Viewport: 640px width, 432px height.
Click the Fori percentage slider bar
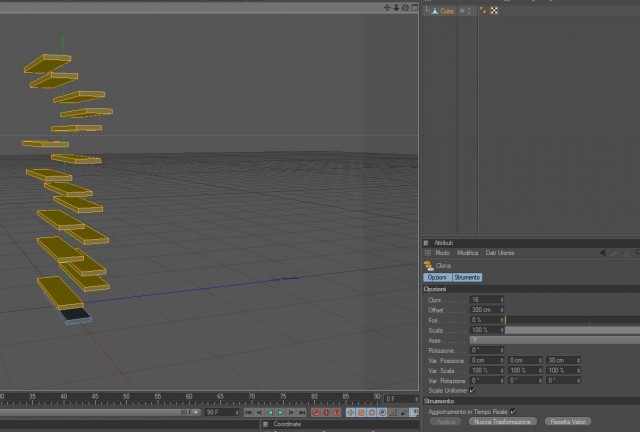tap(572, 320)
